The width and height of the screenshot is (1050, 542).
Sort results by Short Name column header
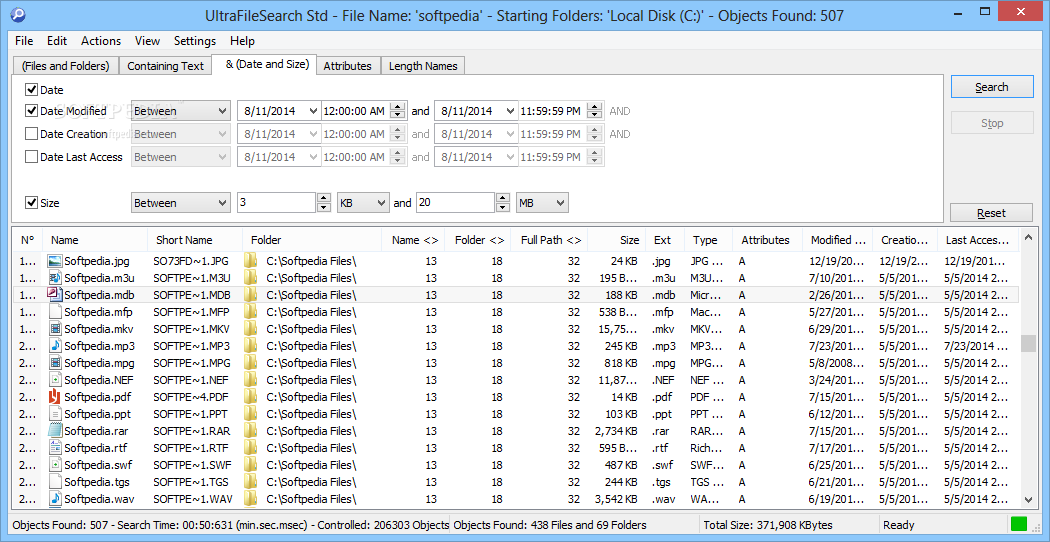(x=195, y=240)
